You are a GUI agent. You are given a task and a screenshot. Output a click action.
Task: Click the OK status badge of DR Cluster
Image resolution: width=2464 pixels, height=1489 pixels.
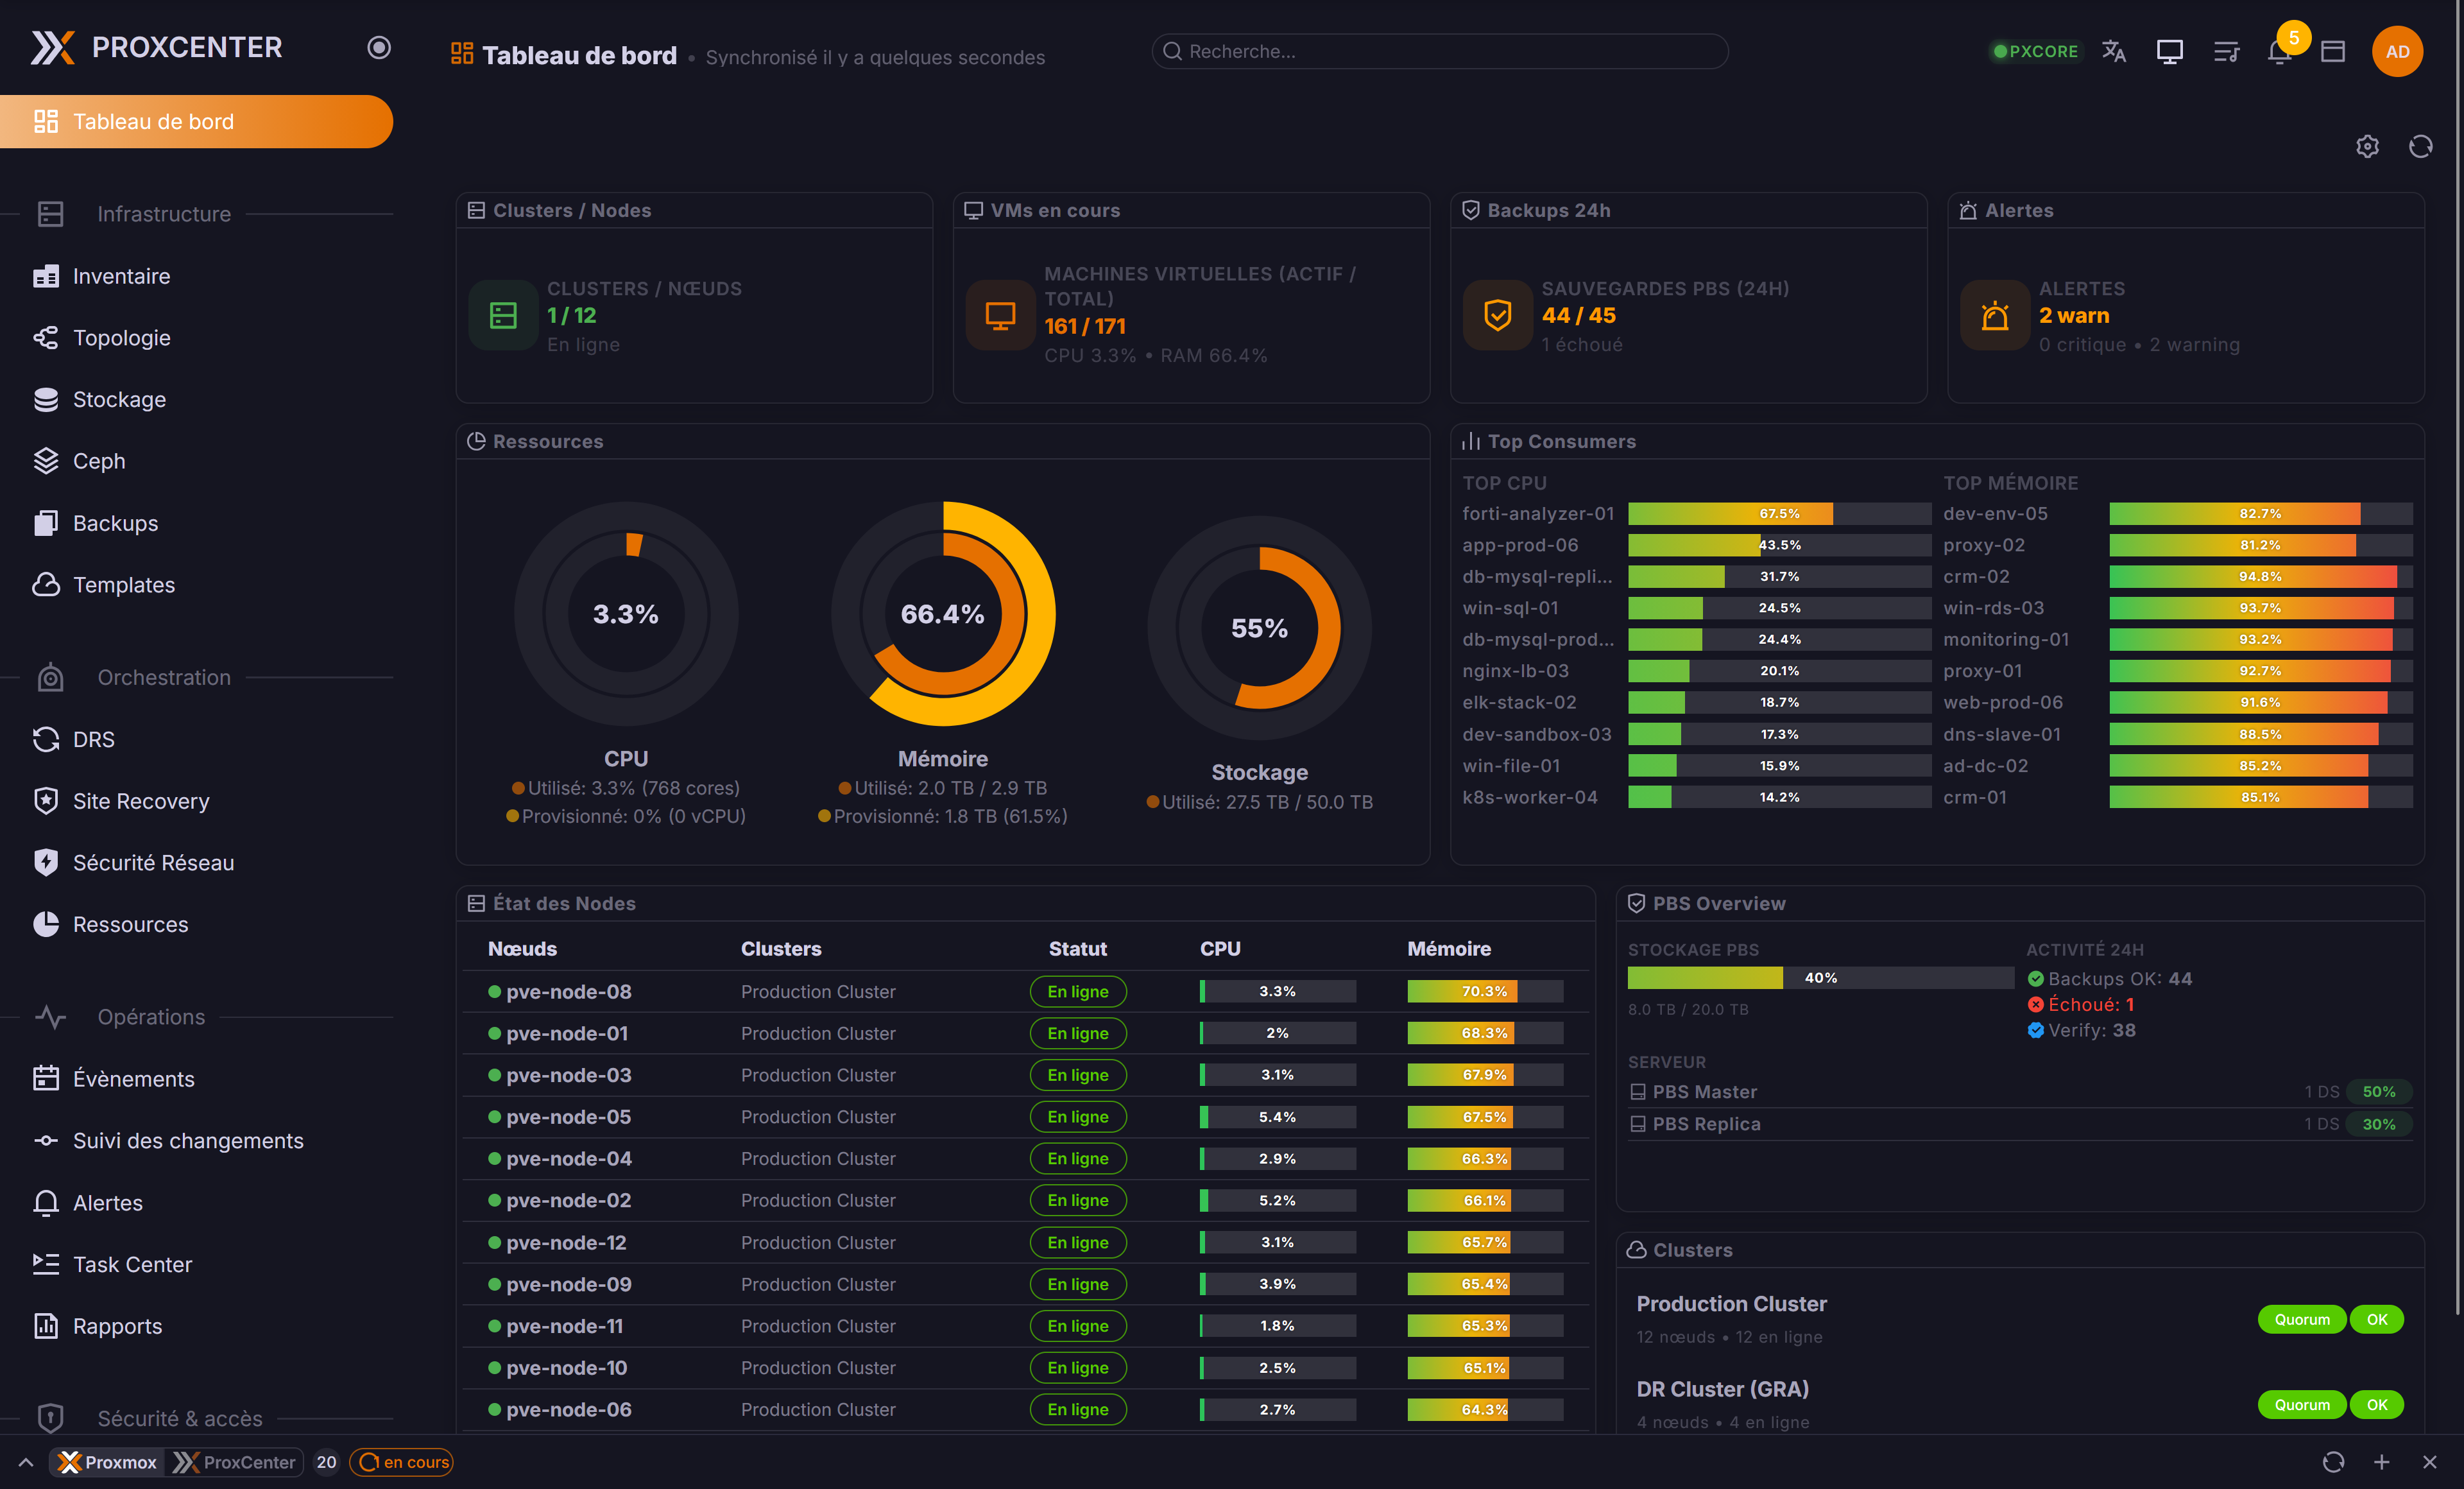(x=2378, y=1404)
